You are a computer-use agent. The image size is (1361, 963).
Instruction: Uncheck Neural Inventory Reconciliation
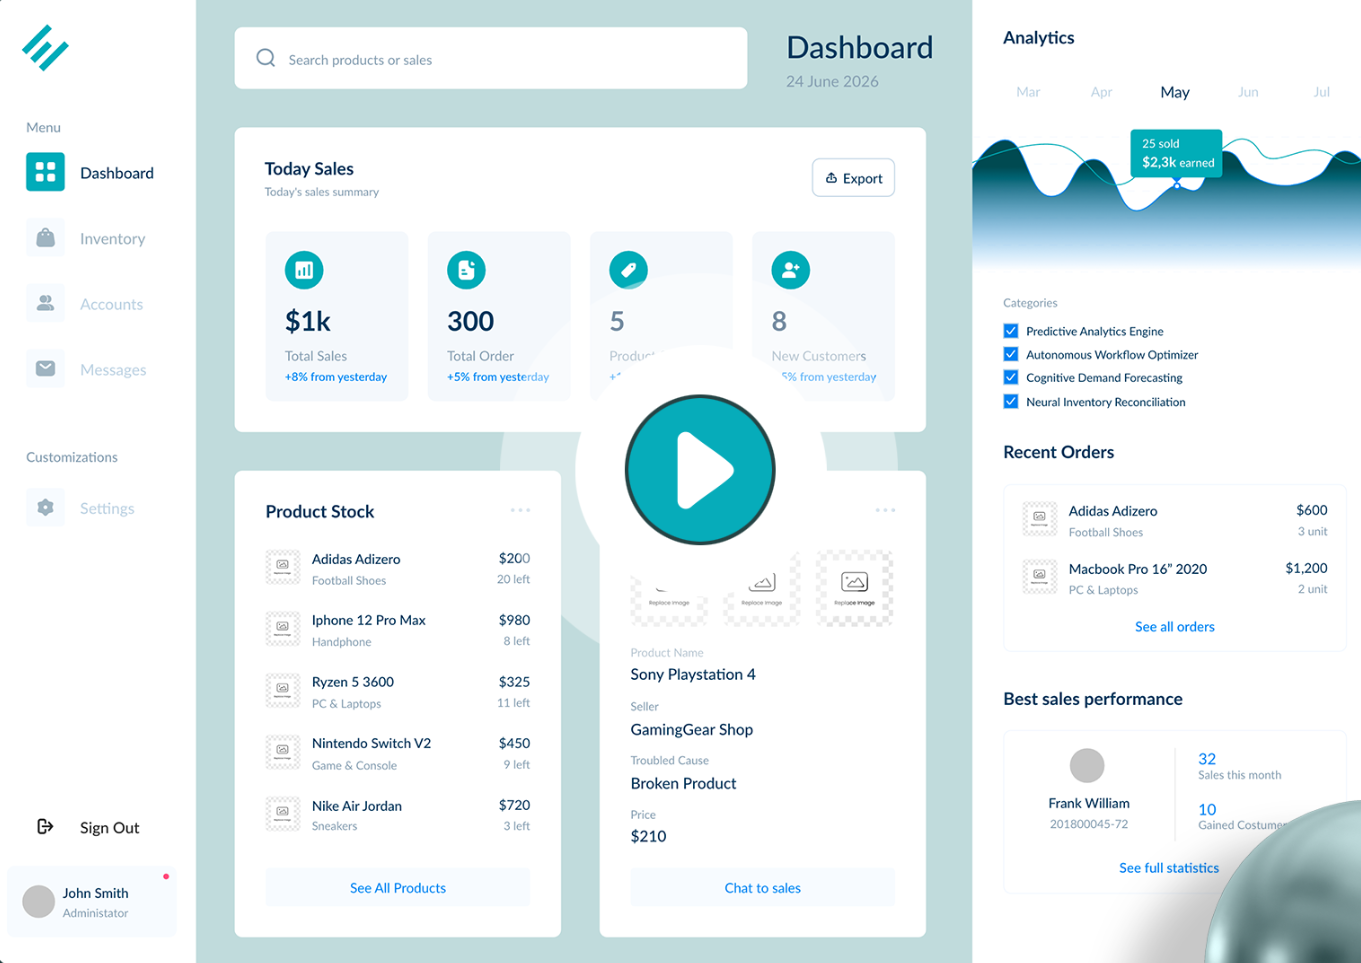[x=1010, y=401]
